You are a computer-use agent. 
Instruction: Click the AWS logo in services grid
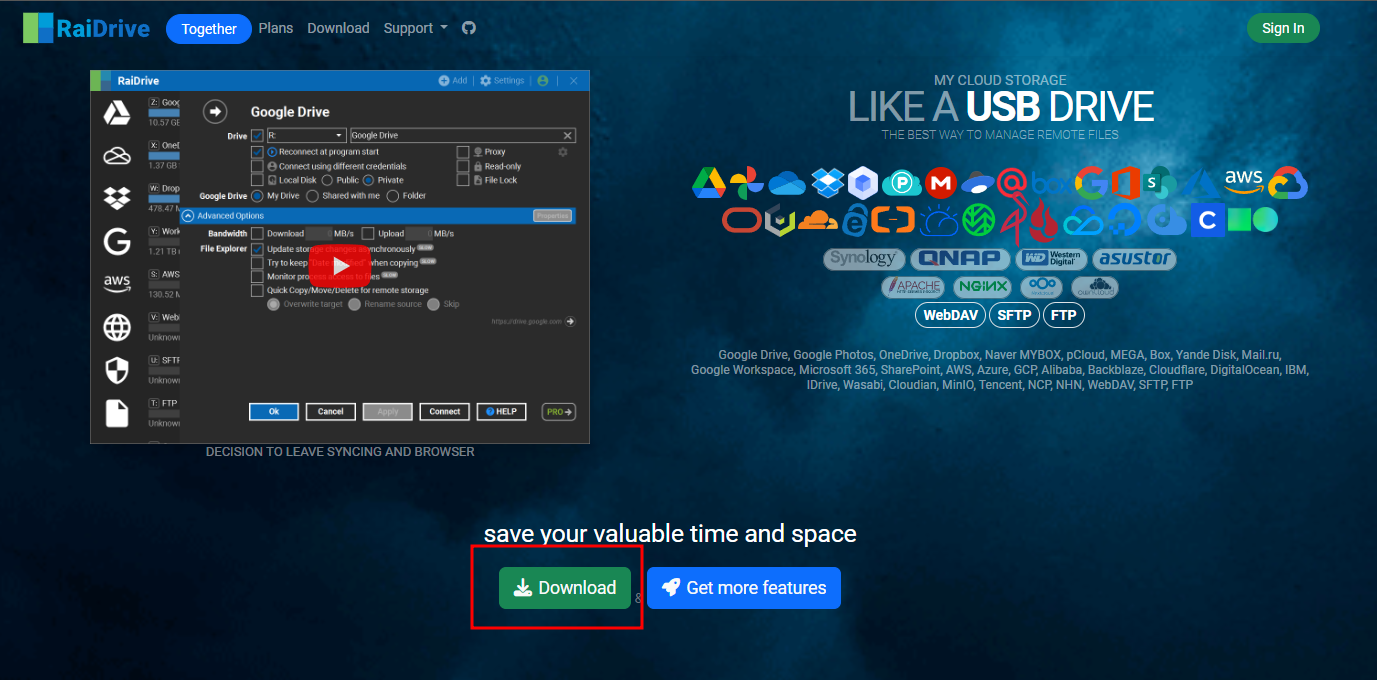pos(1244,181)
